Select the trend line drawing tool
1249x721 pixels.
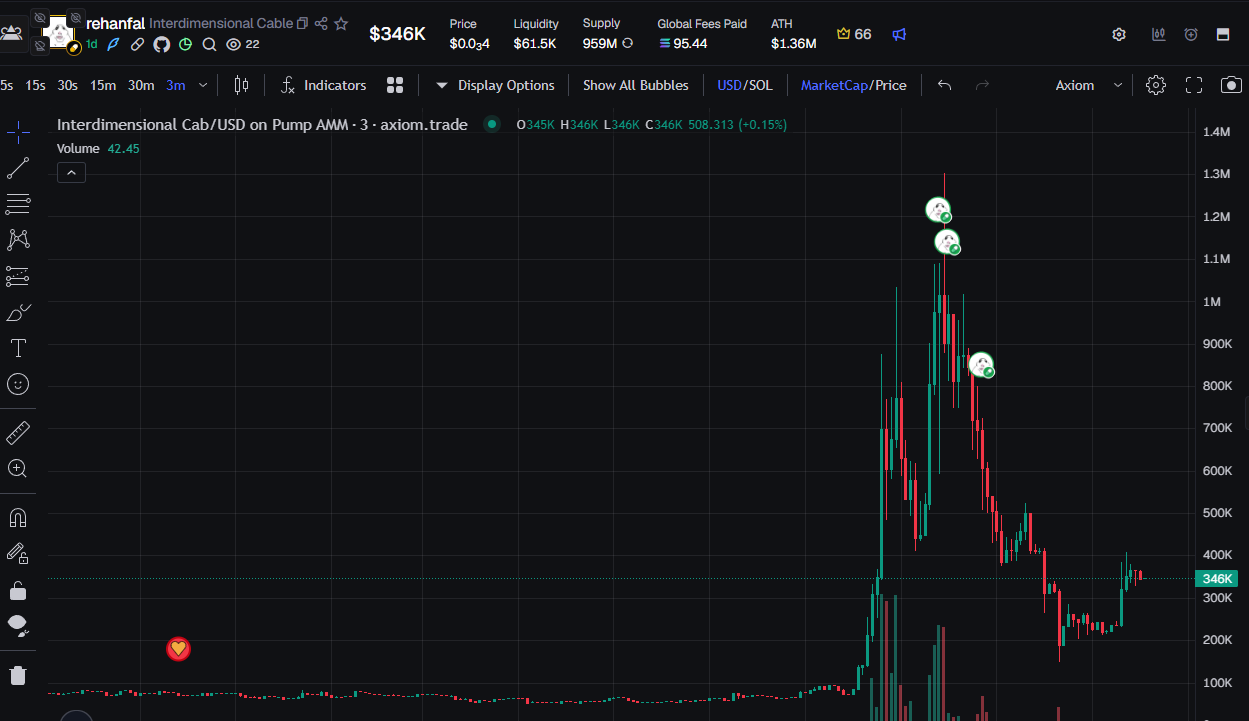pyautogui.click(x=18, y=167)
